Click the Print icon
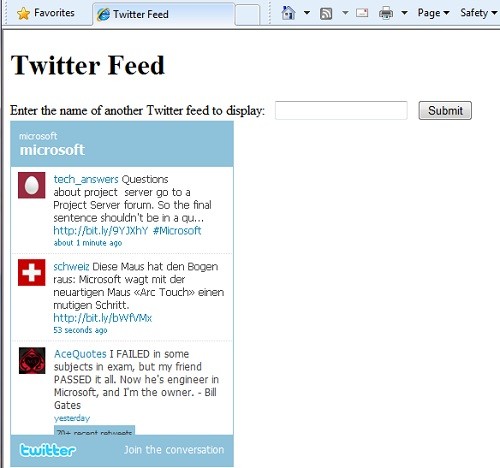 click(386, 13)
